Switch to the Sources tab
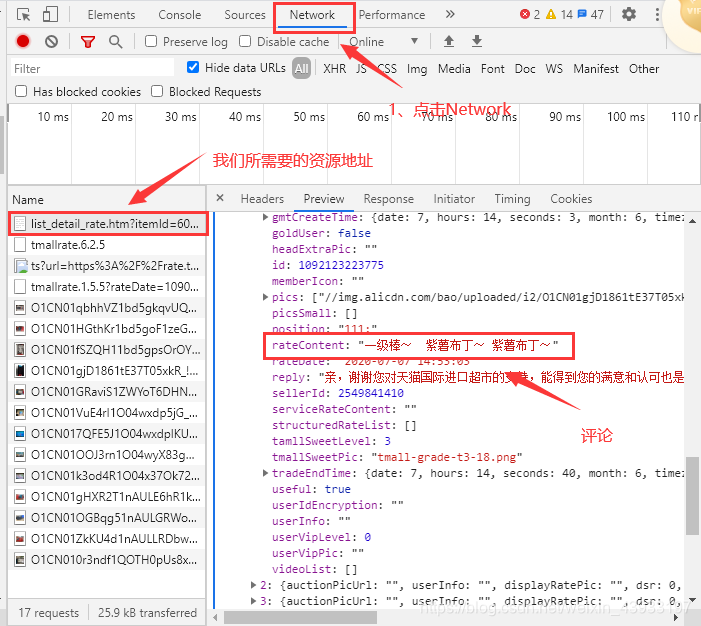Image resolution: width=701 pixels, height=626 pixels. tap(245, 15)
